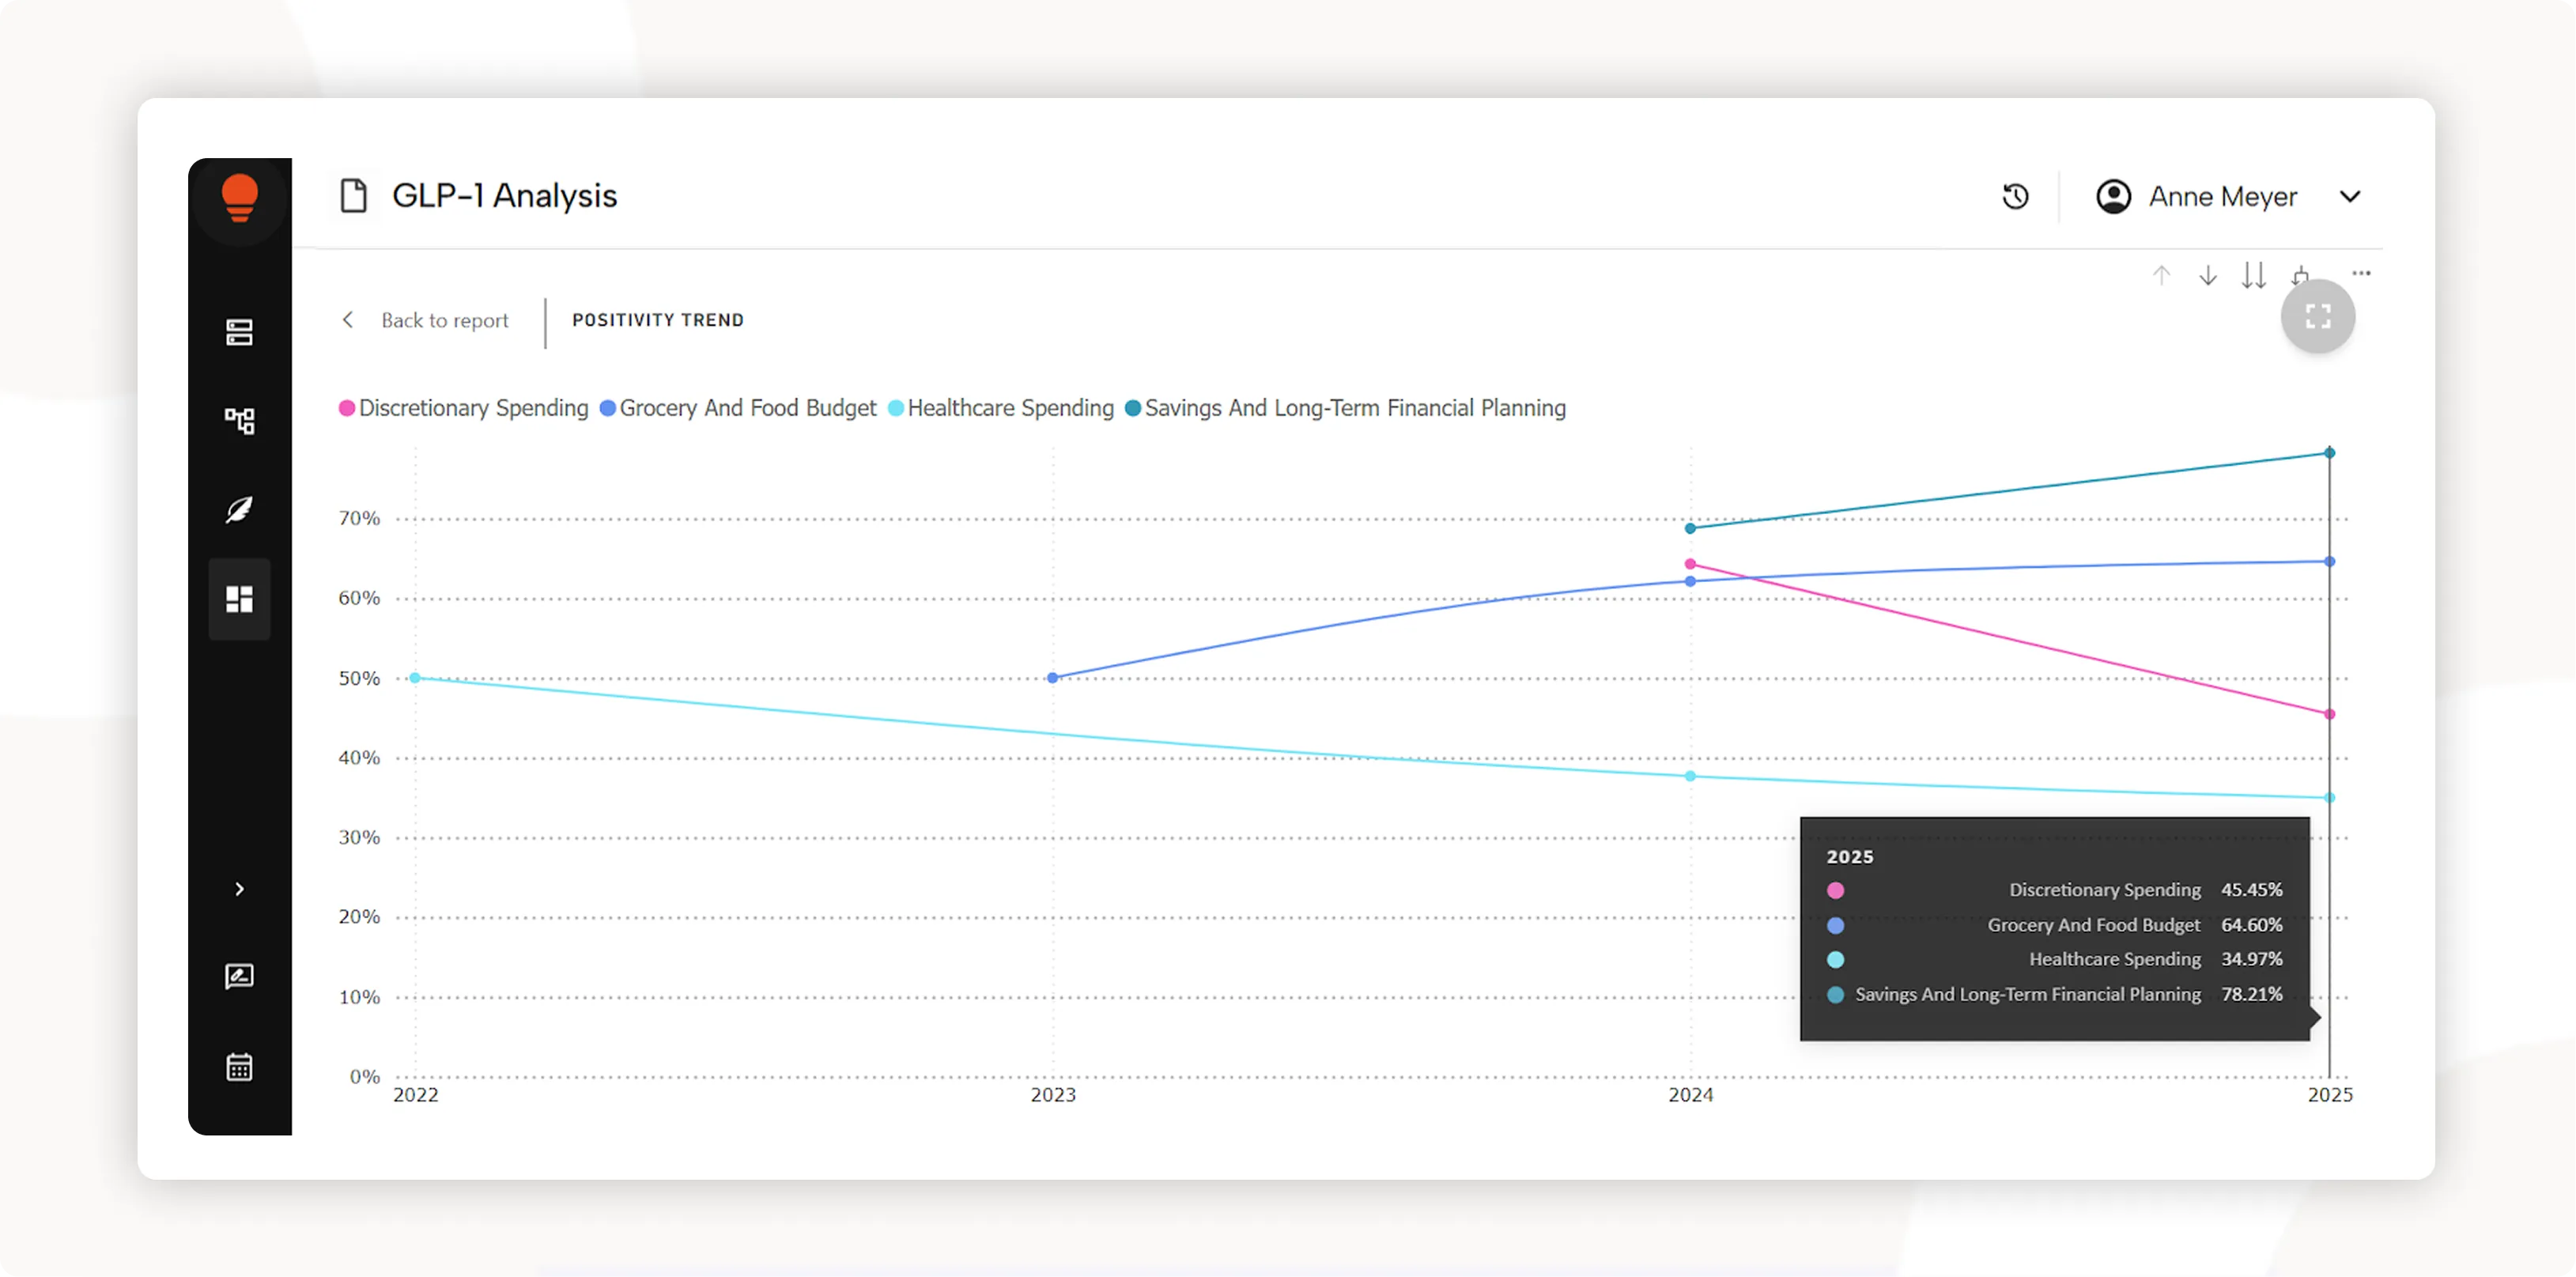The width and height of the screenshot is (2576, 1277).
Task: Select the Healthcare Spending 2022 data point
Action: point(415,678)
